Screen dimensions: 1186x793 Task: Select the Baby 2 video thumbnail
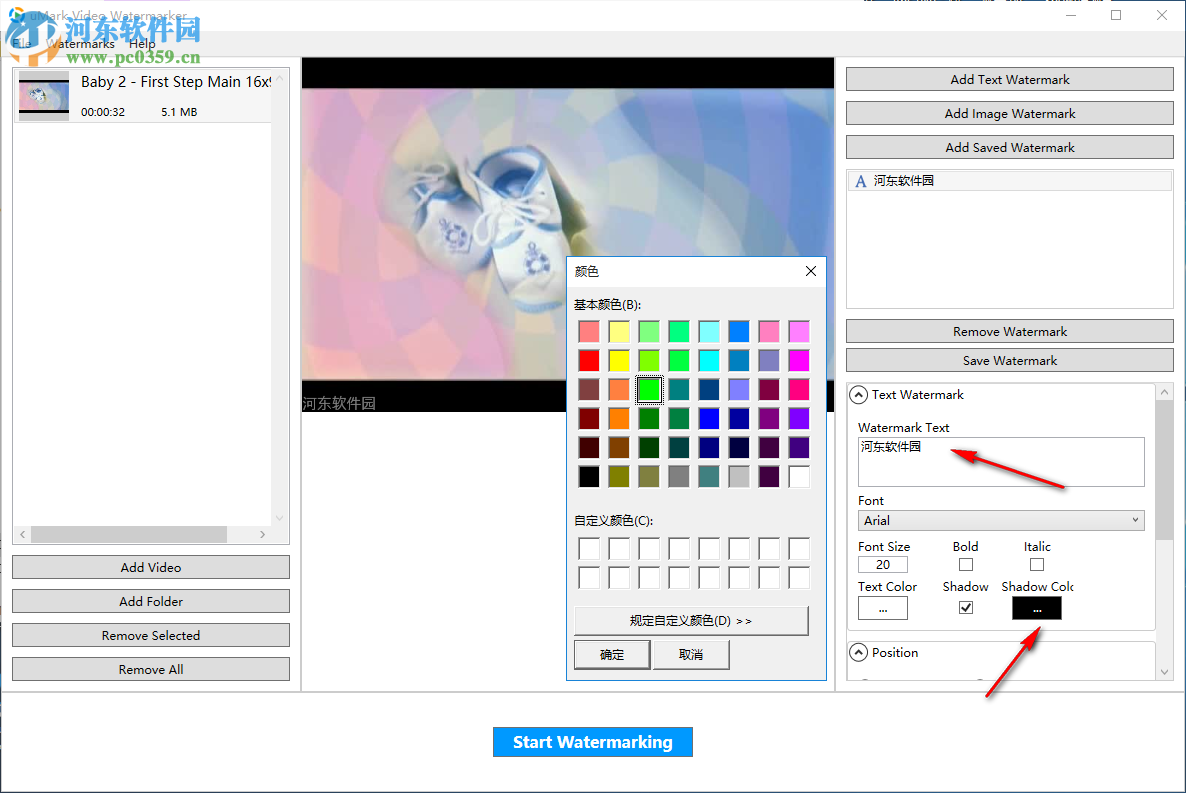[x=43, y=96]
